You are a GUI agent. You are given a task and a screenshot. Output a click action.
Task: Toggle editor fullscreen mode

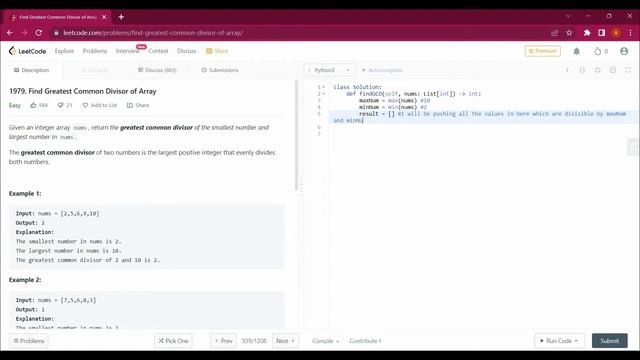[x=628, y=70]
